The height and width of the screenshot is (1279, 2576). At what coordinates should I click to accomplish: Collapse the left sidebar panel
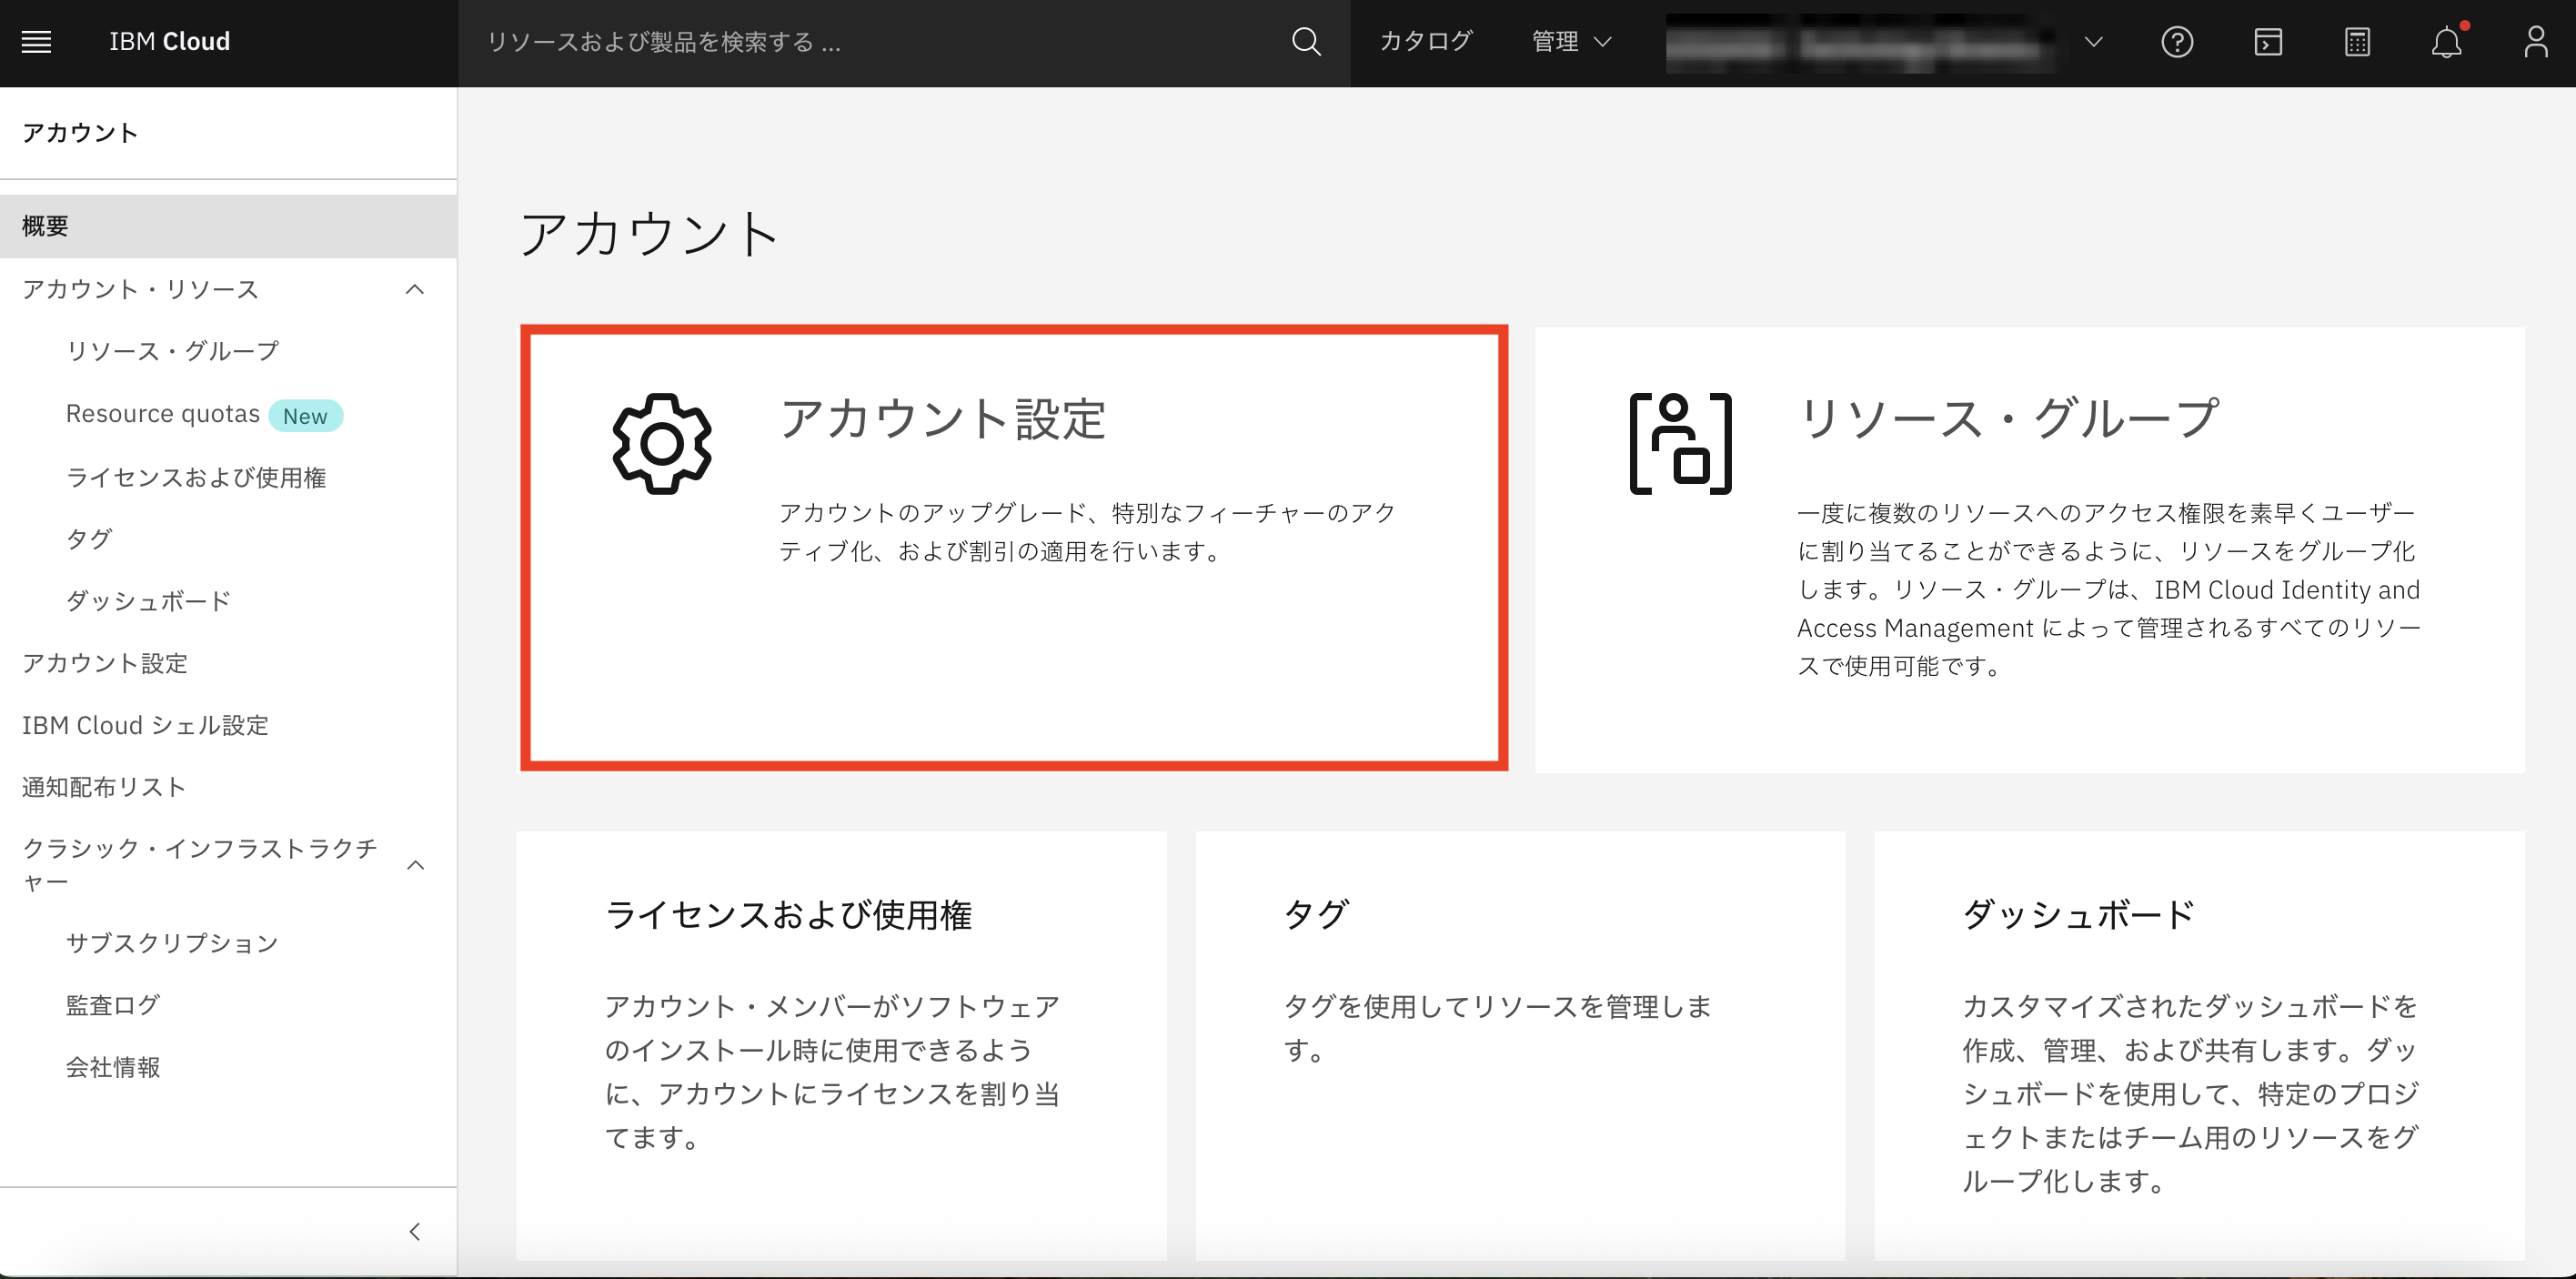coord(415,1231)
